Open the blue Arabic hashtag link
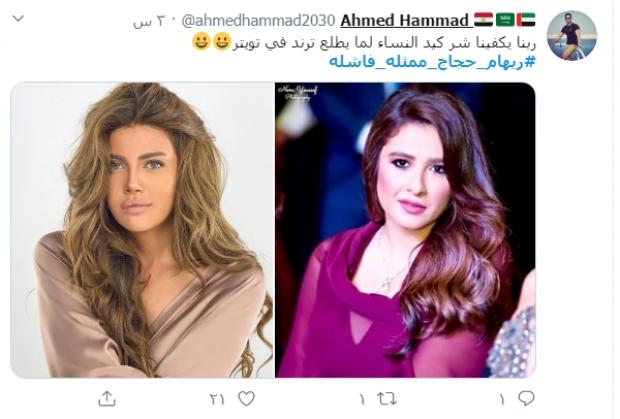 click(432, 62)
